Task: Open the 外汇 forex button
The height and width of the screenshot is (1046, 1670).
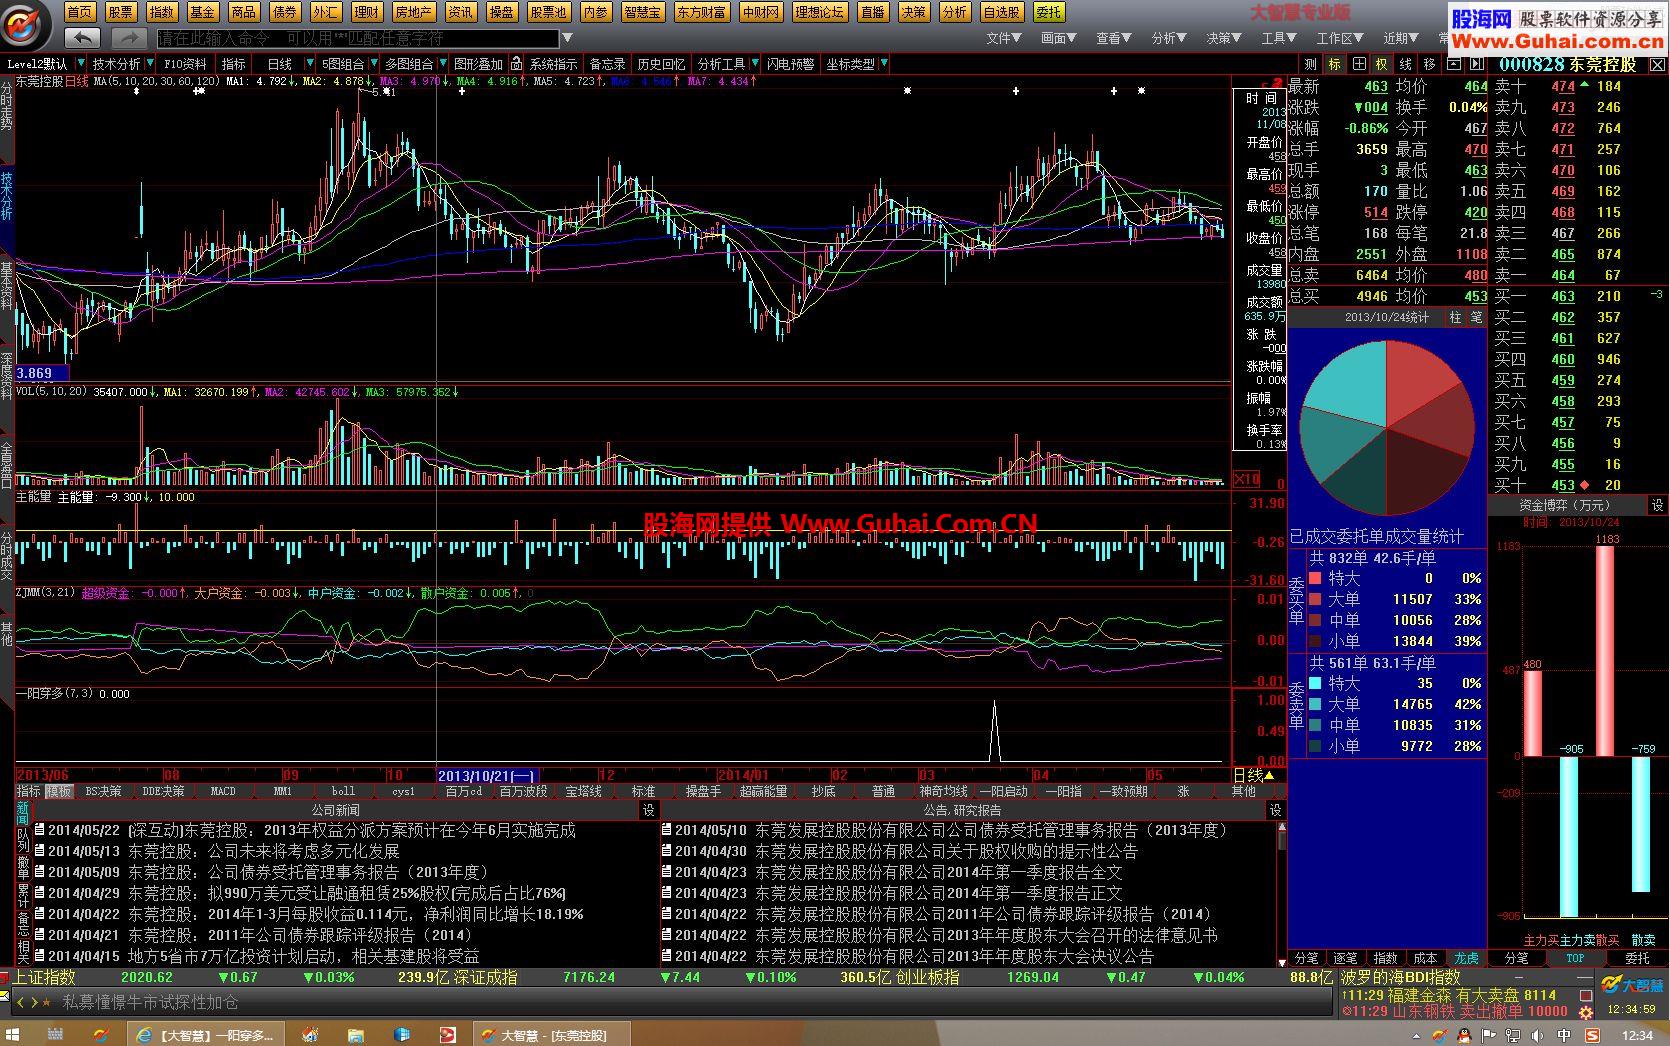Action: pos(326,12)
